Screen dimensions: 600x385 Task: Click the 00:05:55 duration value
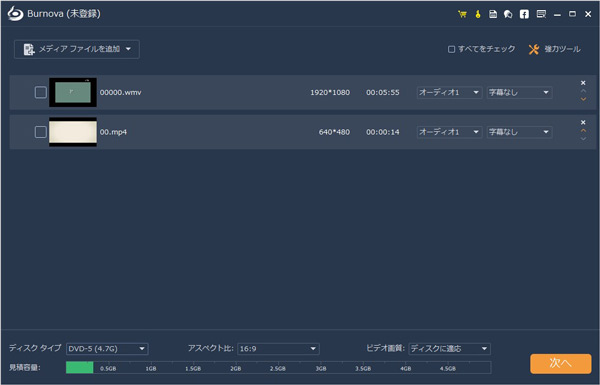click(383, 93)
